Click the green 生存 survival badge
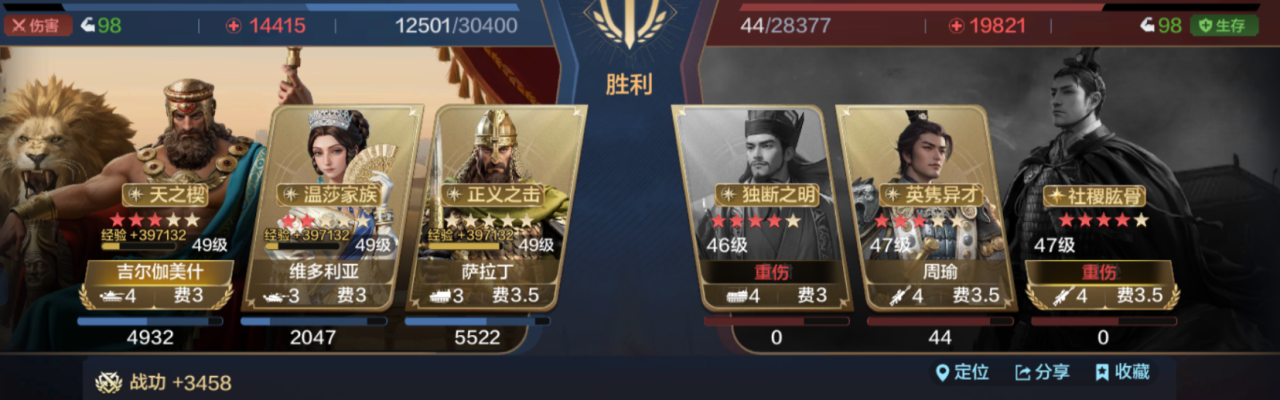This screenshot has width=1280, height=400. click(1224, 26)
